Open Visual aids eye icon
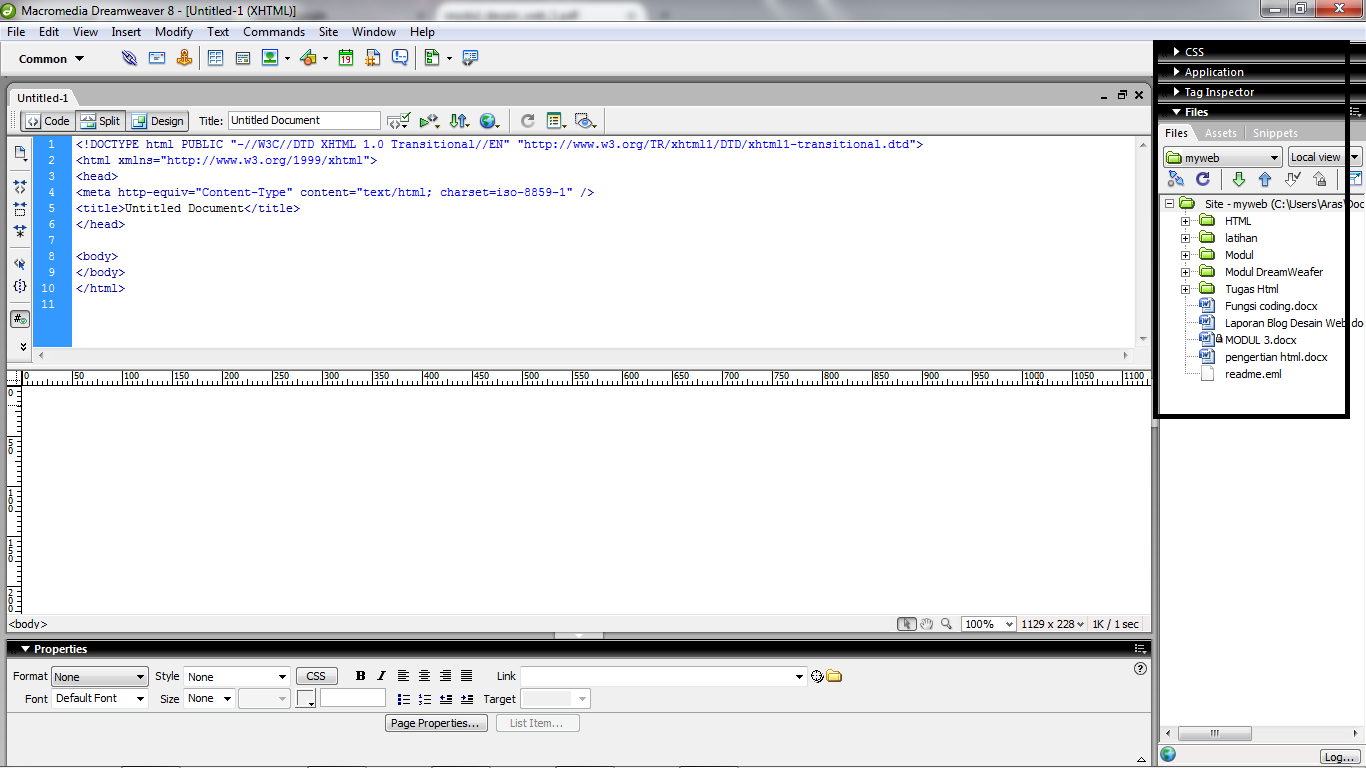This screenshot has height=768, width=1366. click(x=586, y=121)
